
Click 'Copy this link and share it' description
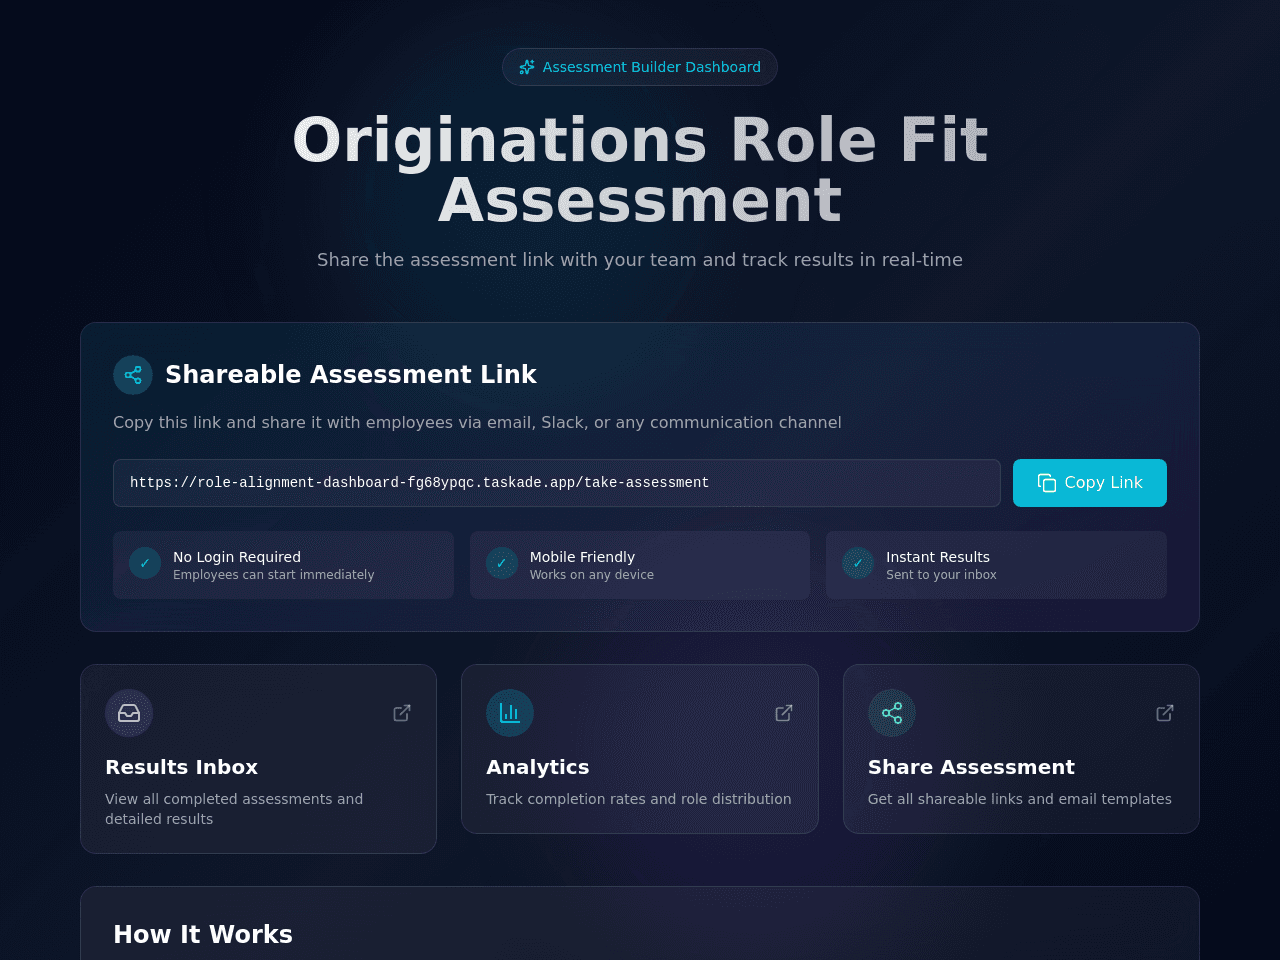[477, 423]
